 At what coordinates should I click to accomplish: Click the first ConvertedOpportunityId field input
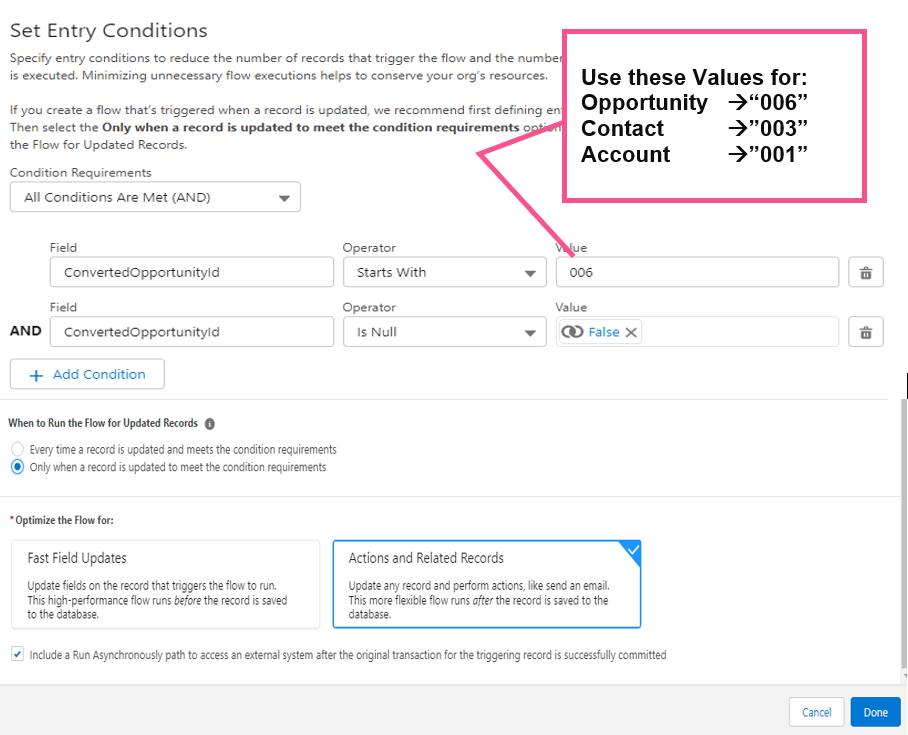pos(191,272)
